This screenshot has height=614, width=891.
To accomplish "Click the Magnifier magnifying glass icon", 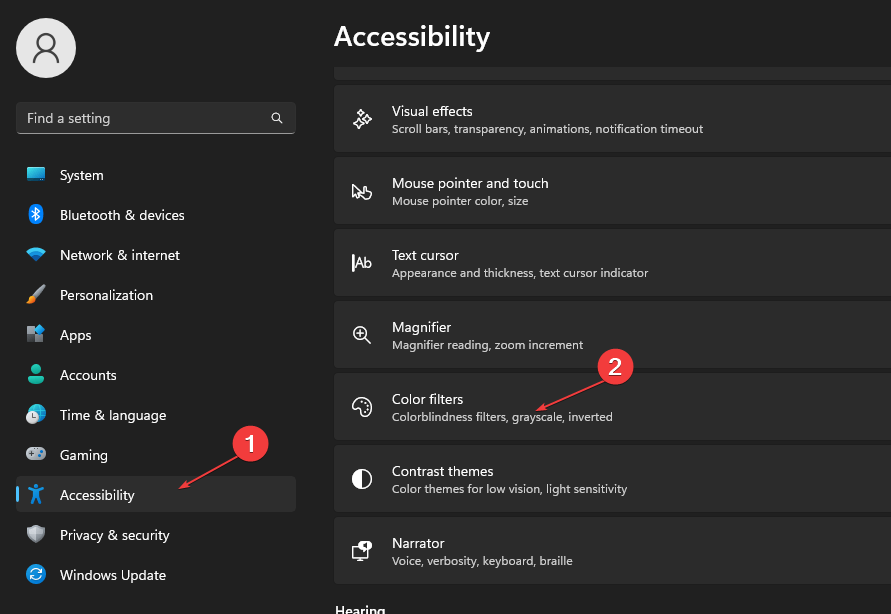I will click(362, 334).
